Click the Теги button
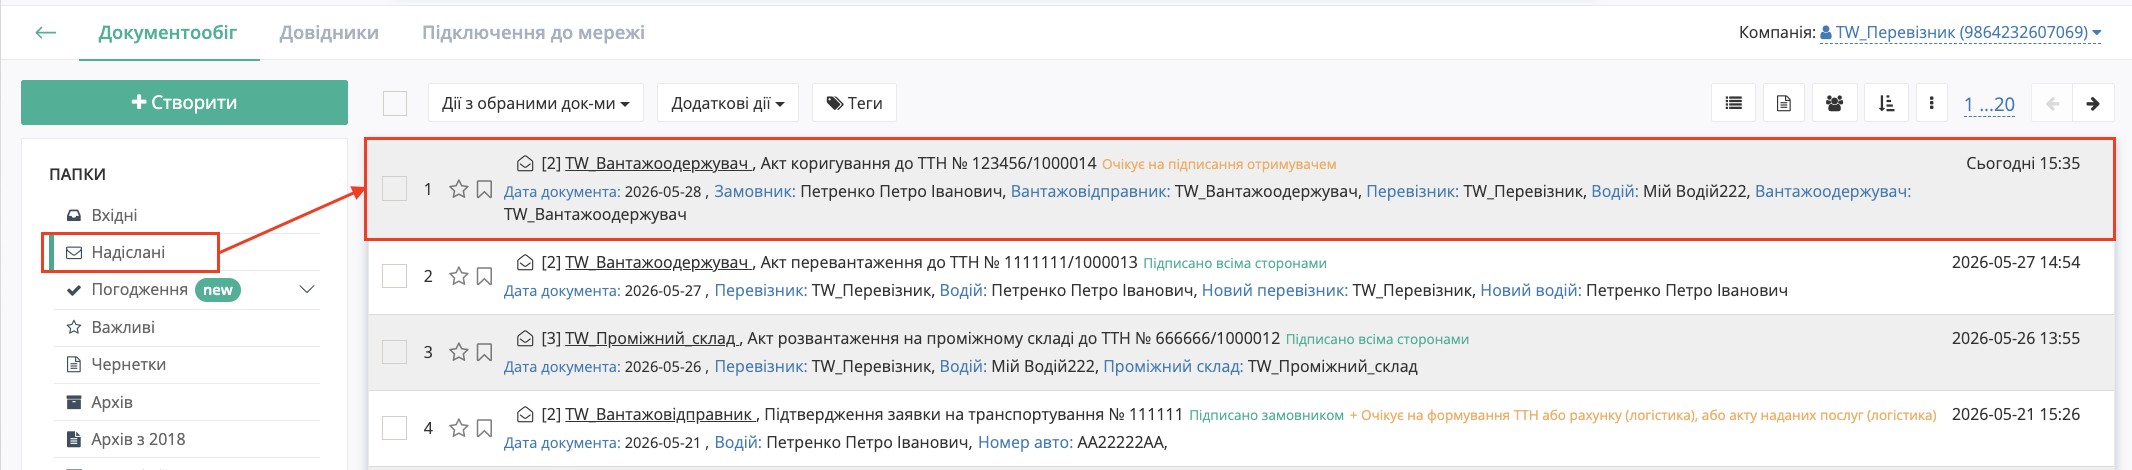 click(854, 103)
